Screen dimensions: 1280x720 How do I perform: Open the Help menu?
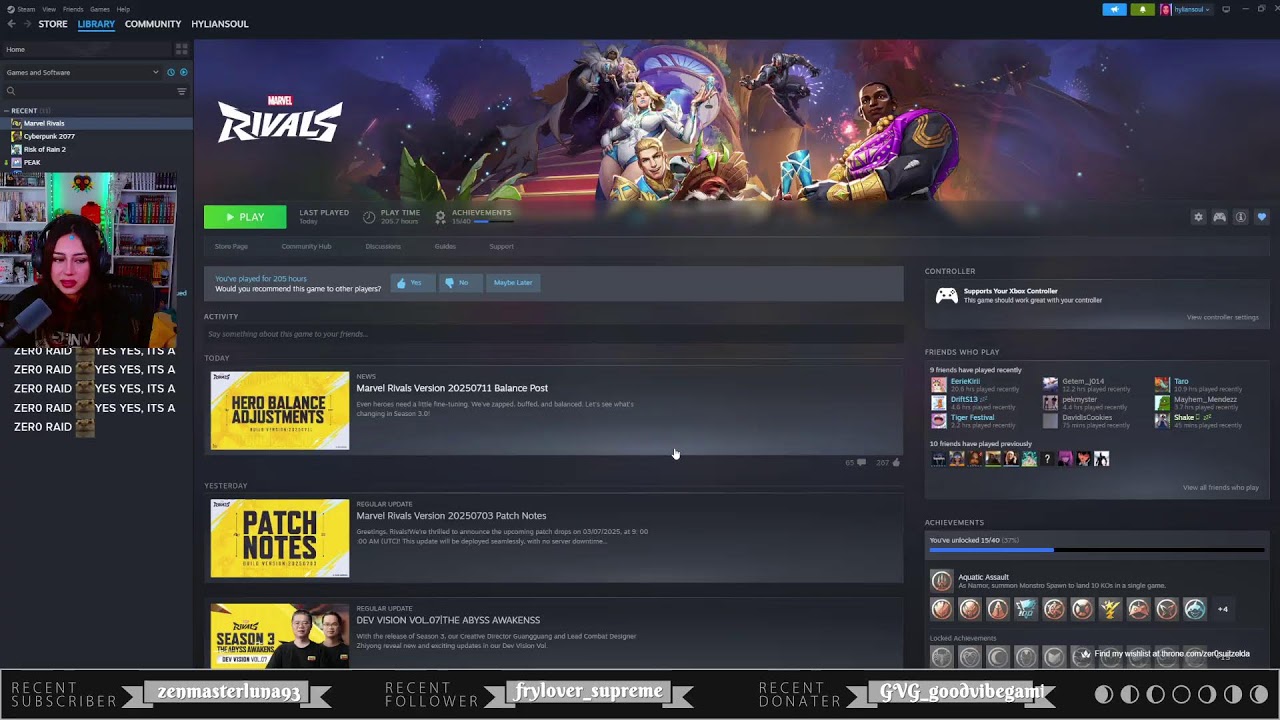(x=123, y=9)
